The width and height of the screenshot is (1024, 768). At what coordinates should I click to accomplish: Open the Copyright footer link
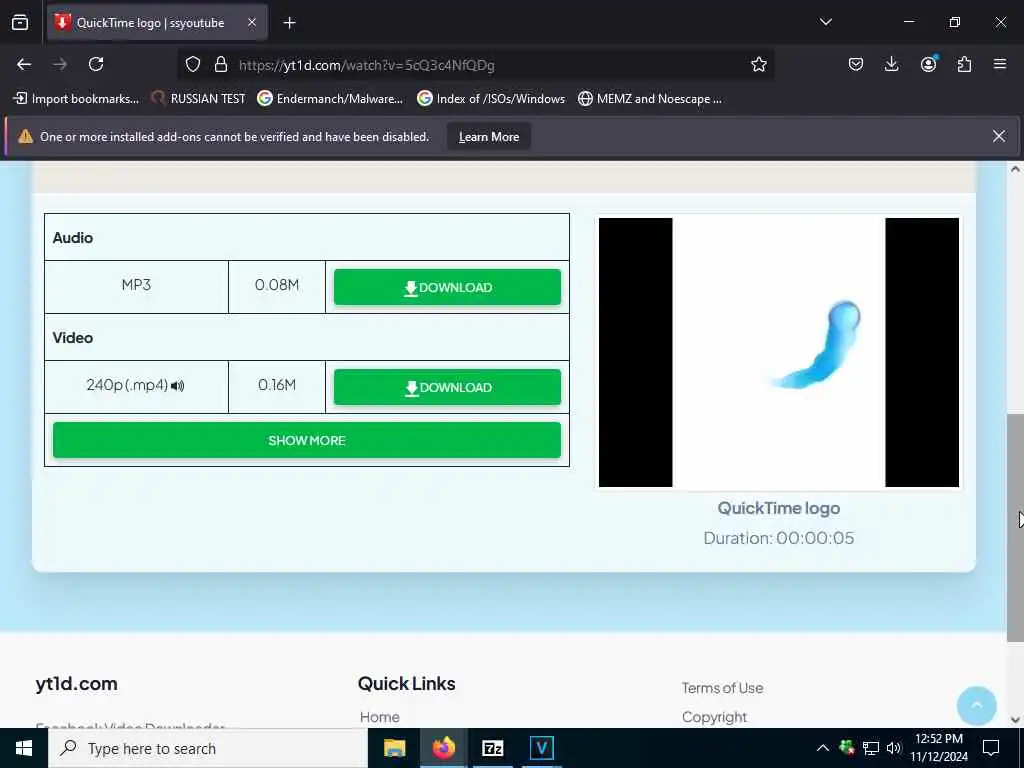point(714,717)
